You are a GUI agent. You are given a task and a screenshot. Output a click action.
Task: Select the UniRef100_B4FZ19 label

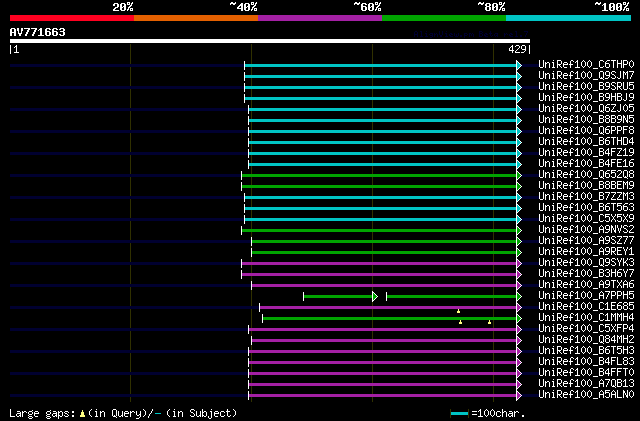587,153
